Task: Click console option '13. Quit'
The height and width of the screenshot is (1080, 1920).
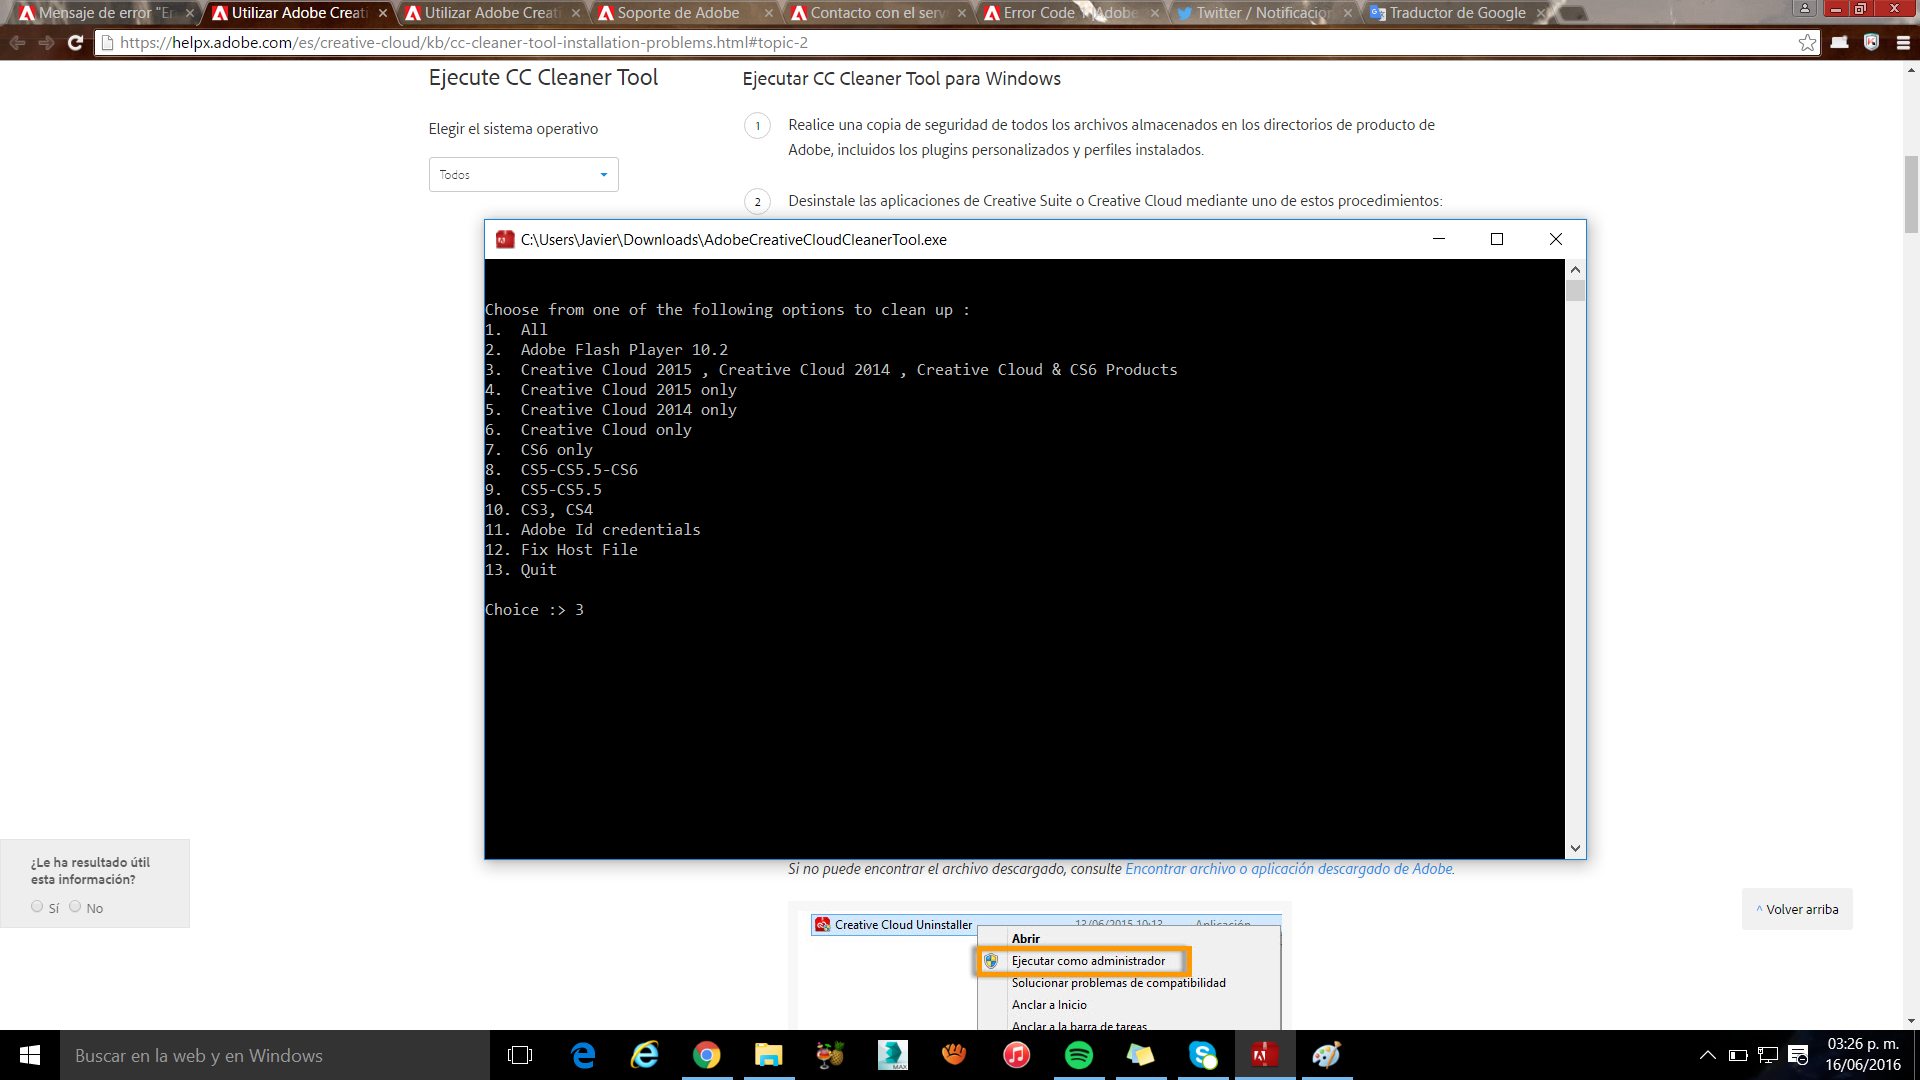Action: click(x=521, y=569)
